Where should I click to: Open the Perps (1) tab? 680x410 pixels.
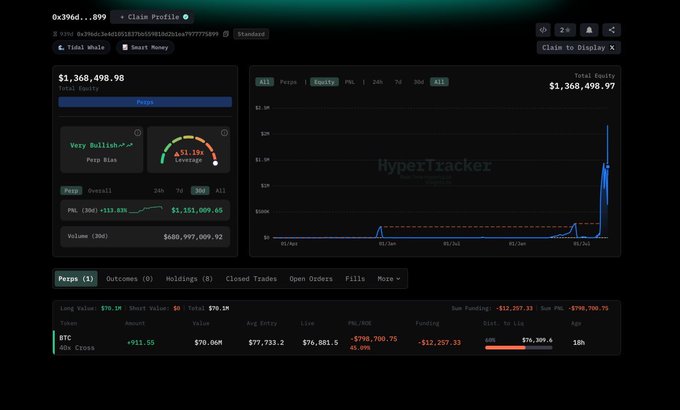(x=76, y=279)
